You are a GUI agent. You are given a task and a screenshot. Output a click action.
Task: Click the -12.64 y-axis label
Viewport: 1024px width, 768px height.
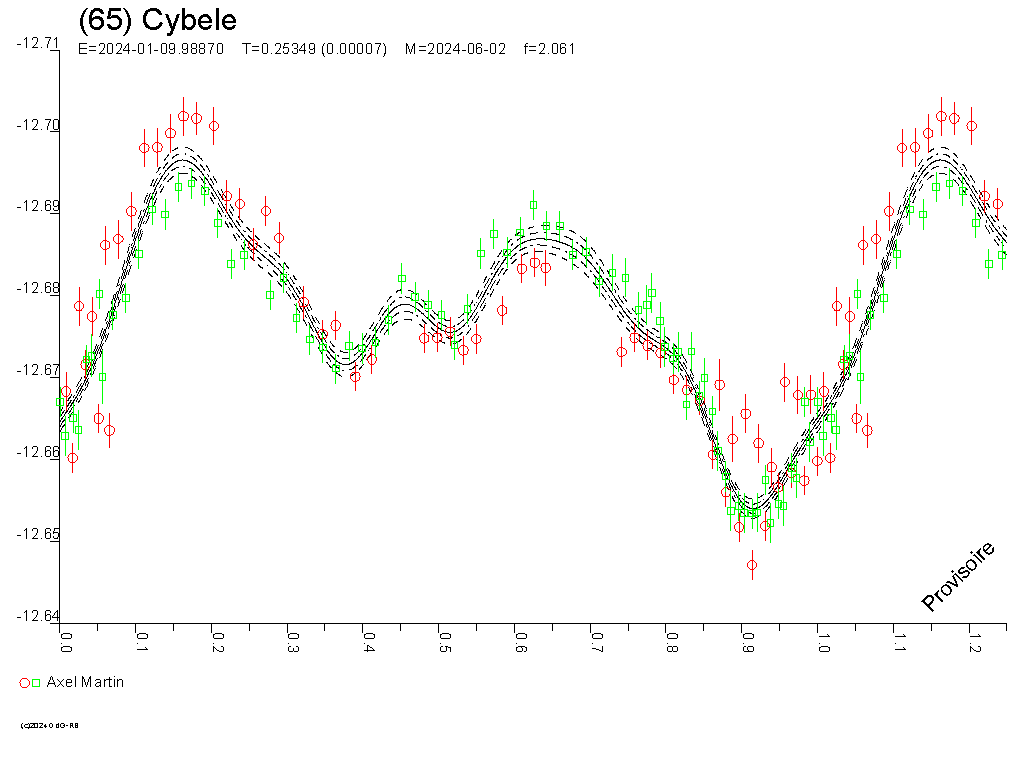(38, 616)
